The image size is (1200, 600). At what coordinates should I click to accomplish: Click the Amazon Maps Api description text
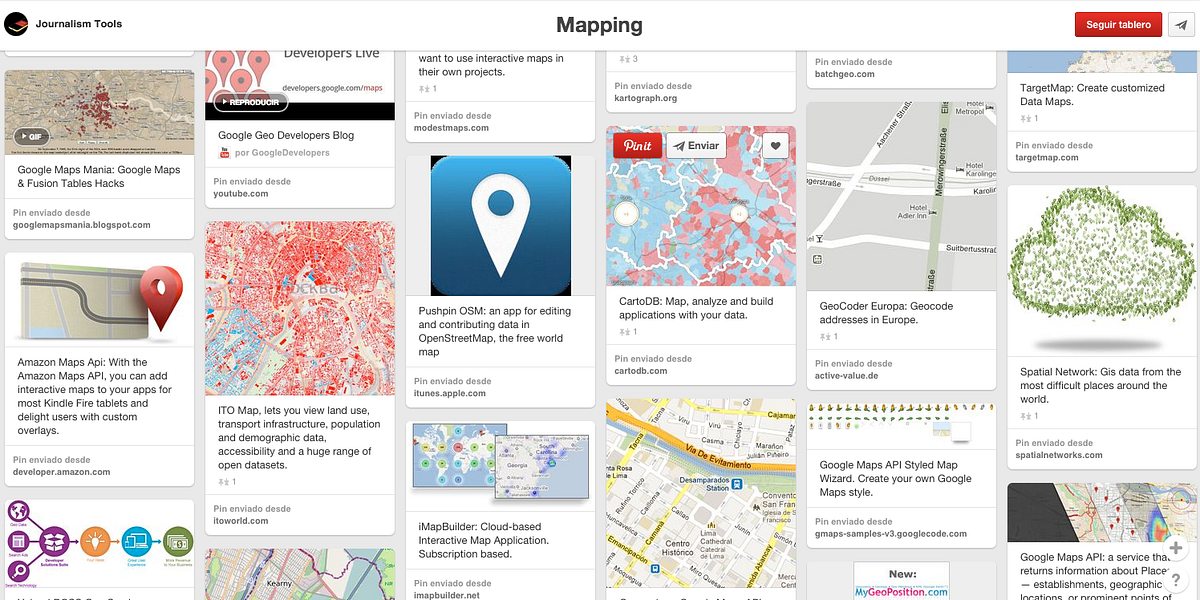coord(96,397)
